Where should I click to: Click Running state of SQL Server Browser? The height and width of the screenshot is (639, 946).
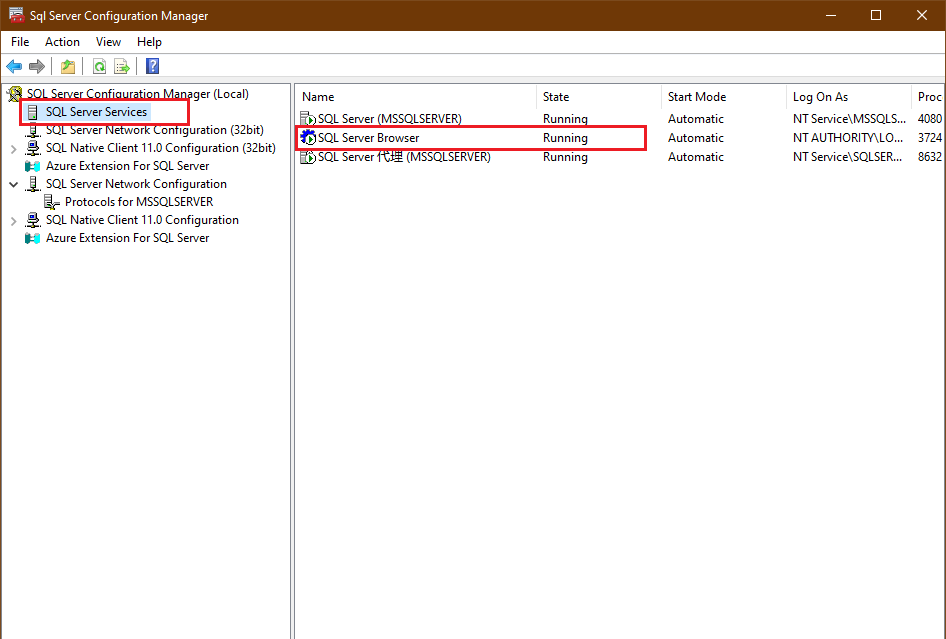[x=565, y=138]
